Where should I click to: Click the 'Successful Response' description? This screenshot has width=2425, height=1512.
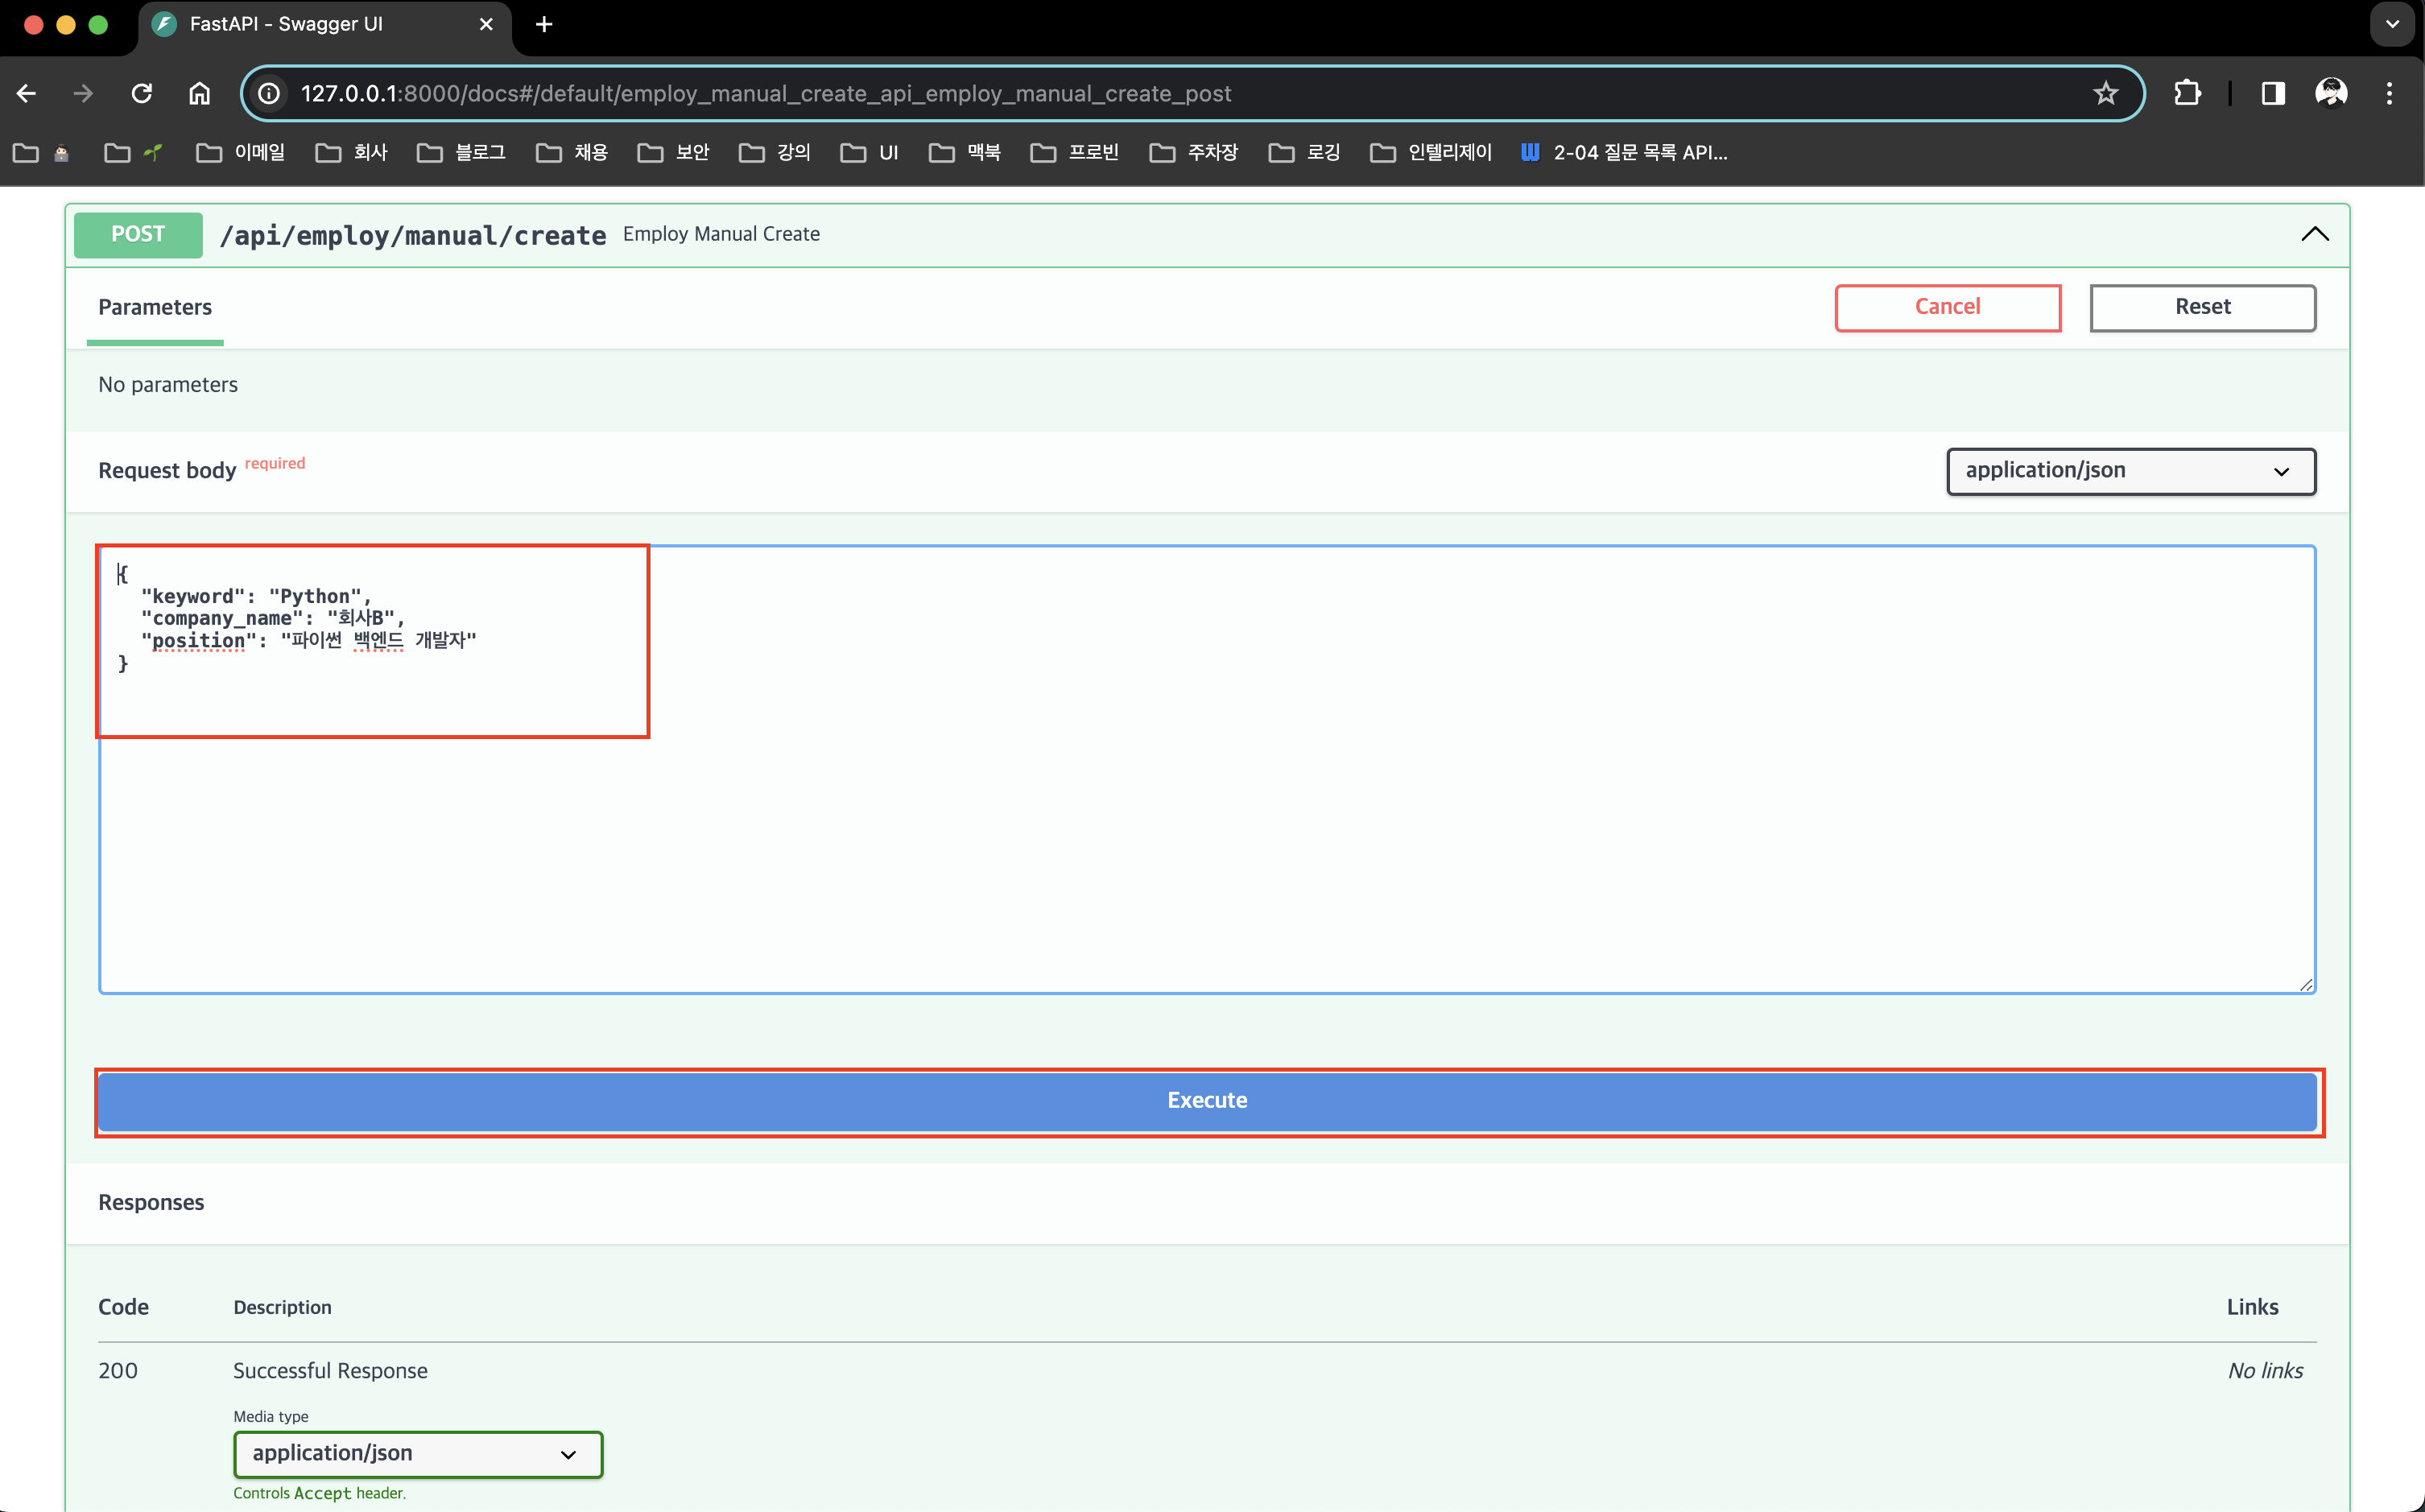(x=330, y=1371)
